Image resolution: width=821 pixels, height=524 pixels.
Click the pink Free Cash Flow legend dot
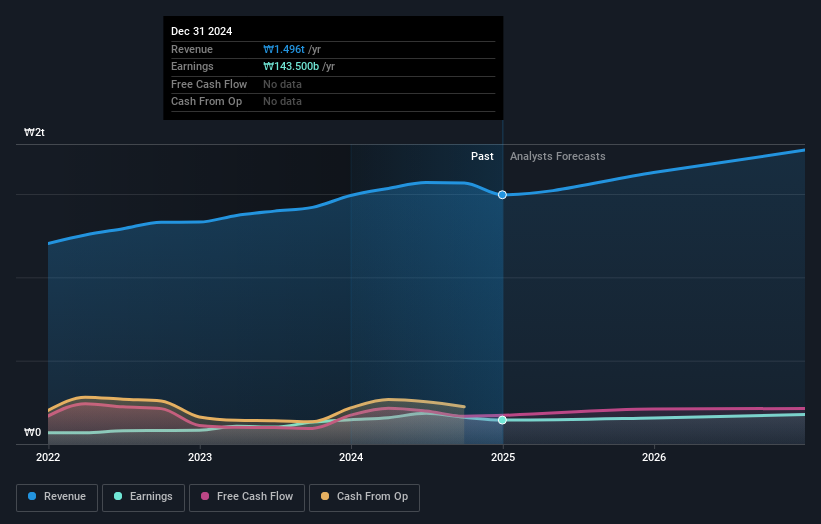click(205, 496)
